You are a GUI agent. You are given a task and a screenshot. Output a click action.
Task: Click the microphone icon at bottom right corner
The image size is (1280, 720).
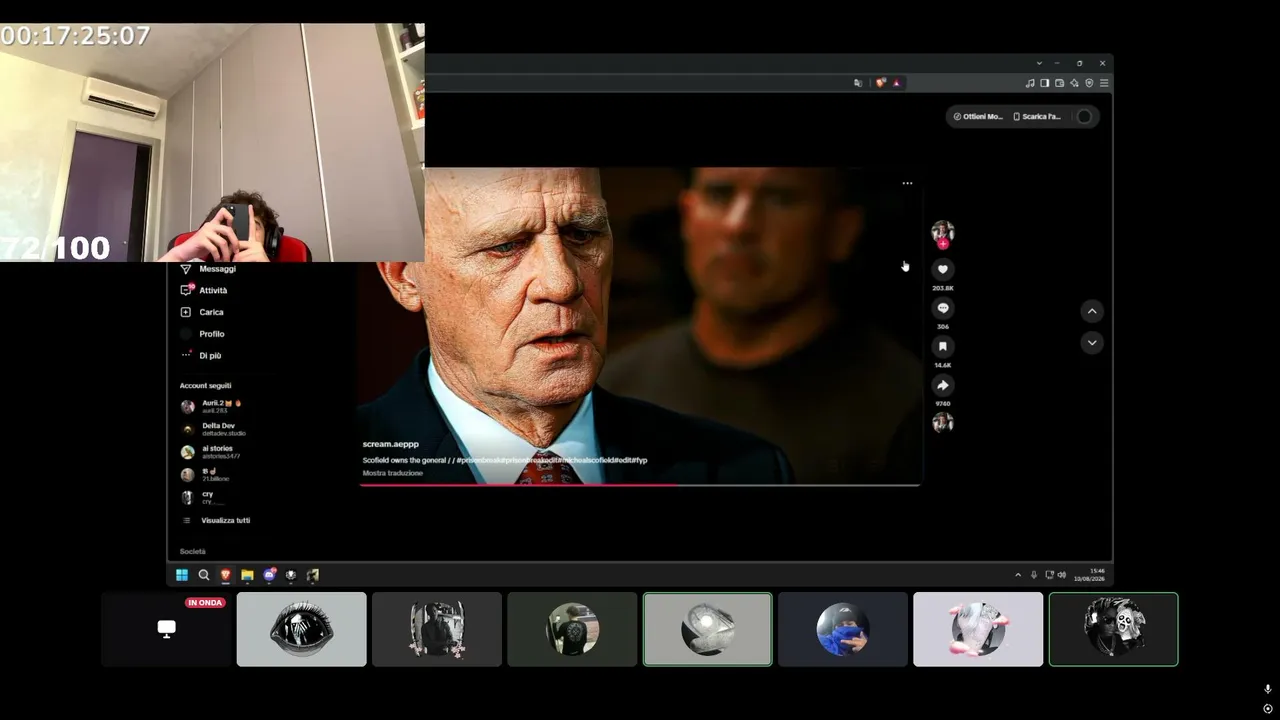[x=1268, y=689]
